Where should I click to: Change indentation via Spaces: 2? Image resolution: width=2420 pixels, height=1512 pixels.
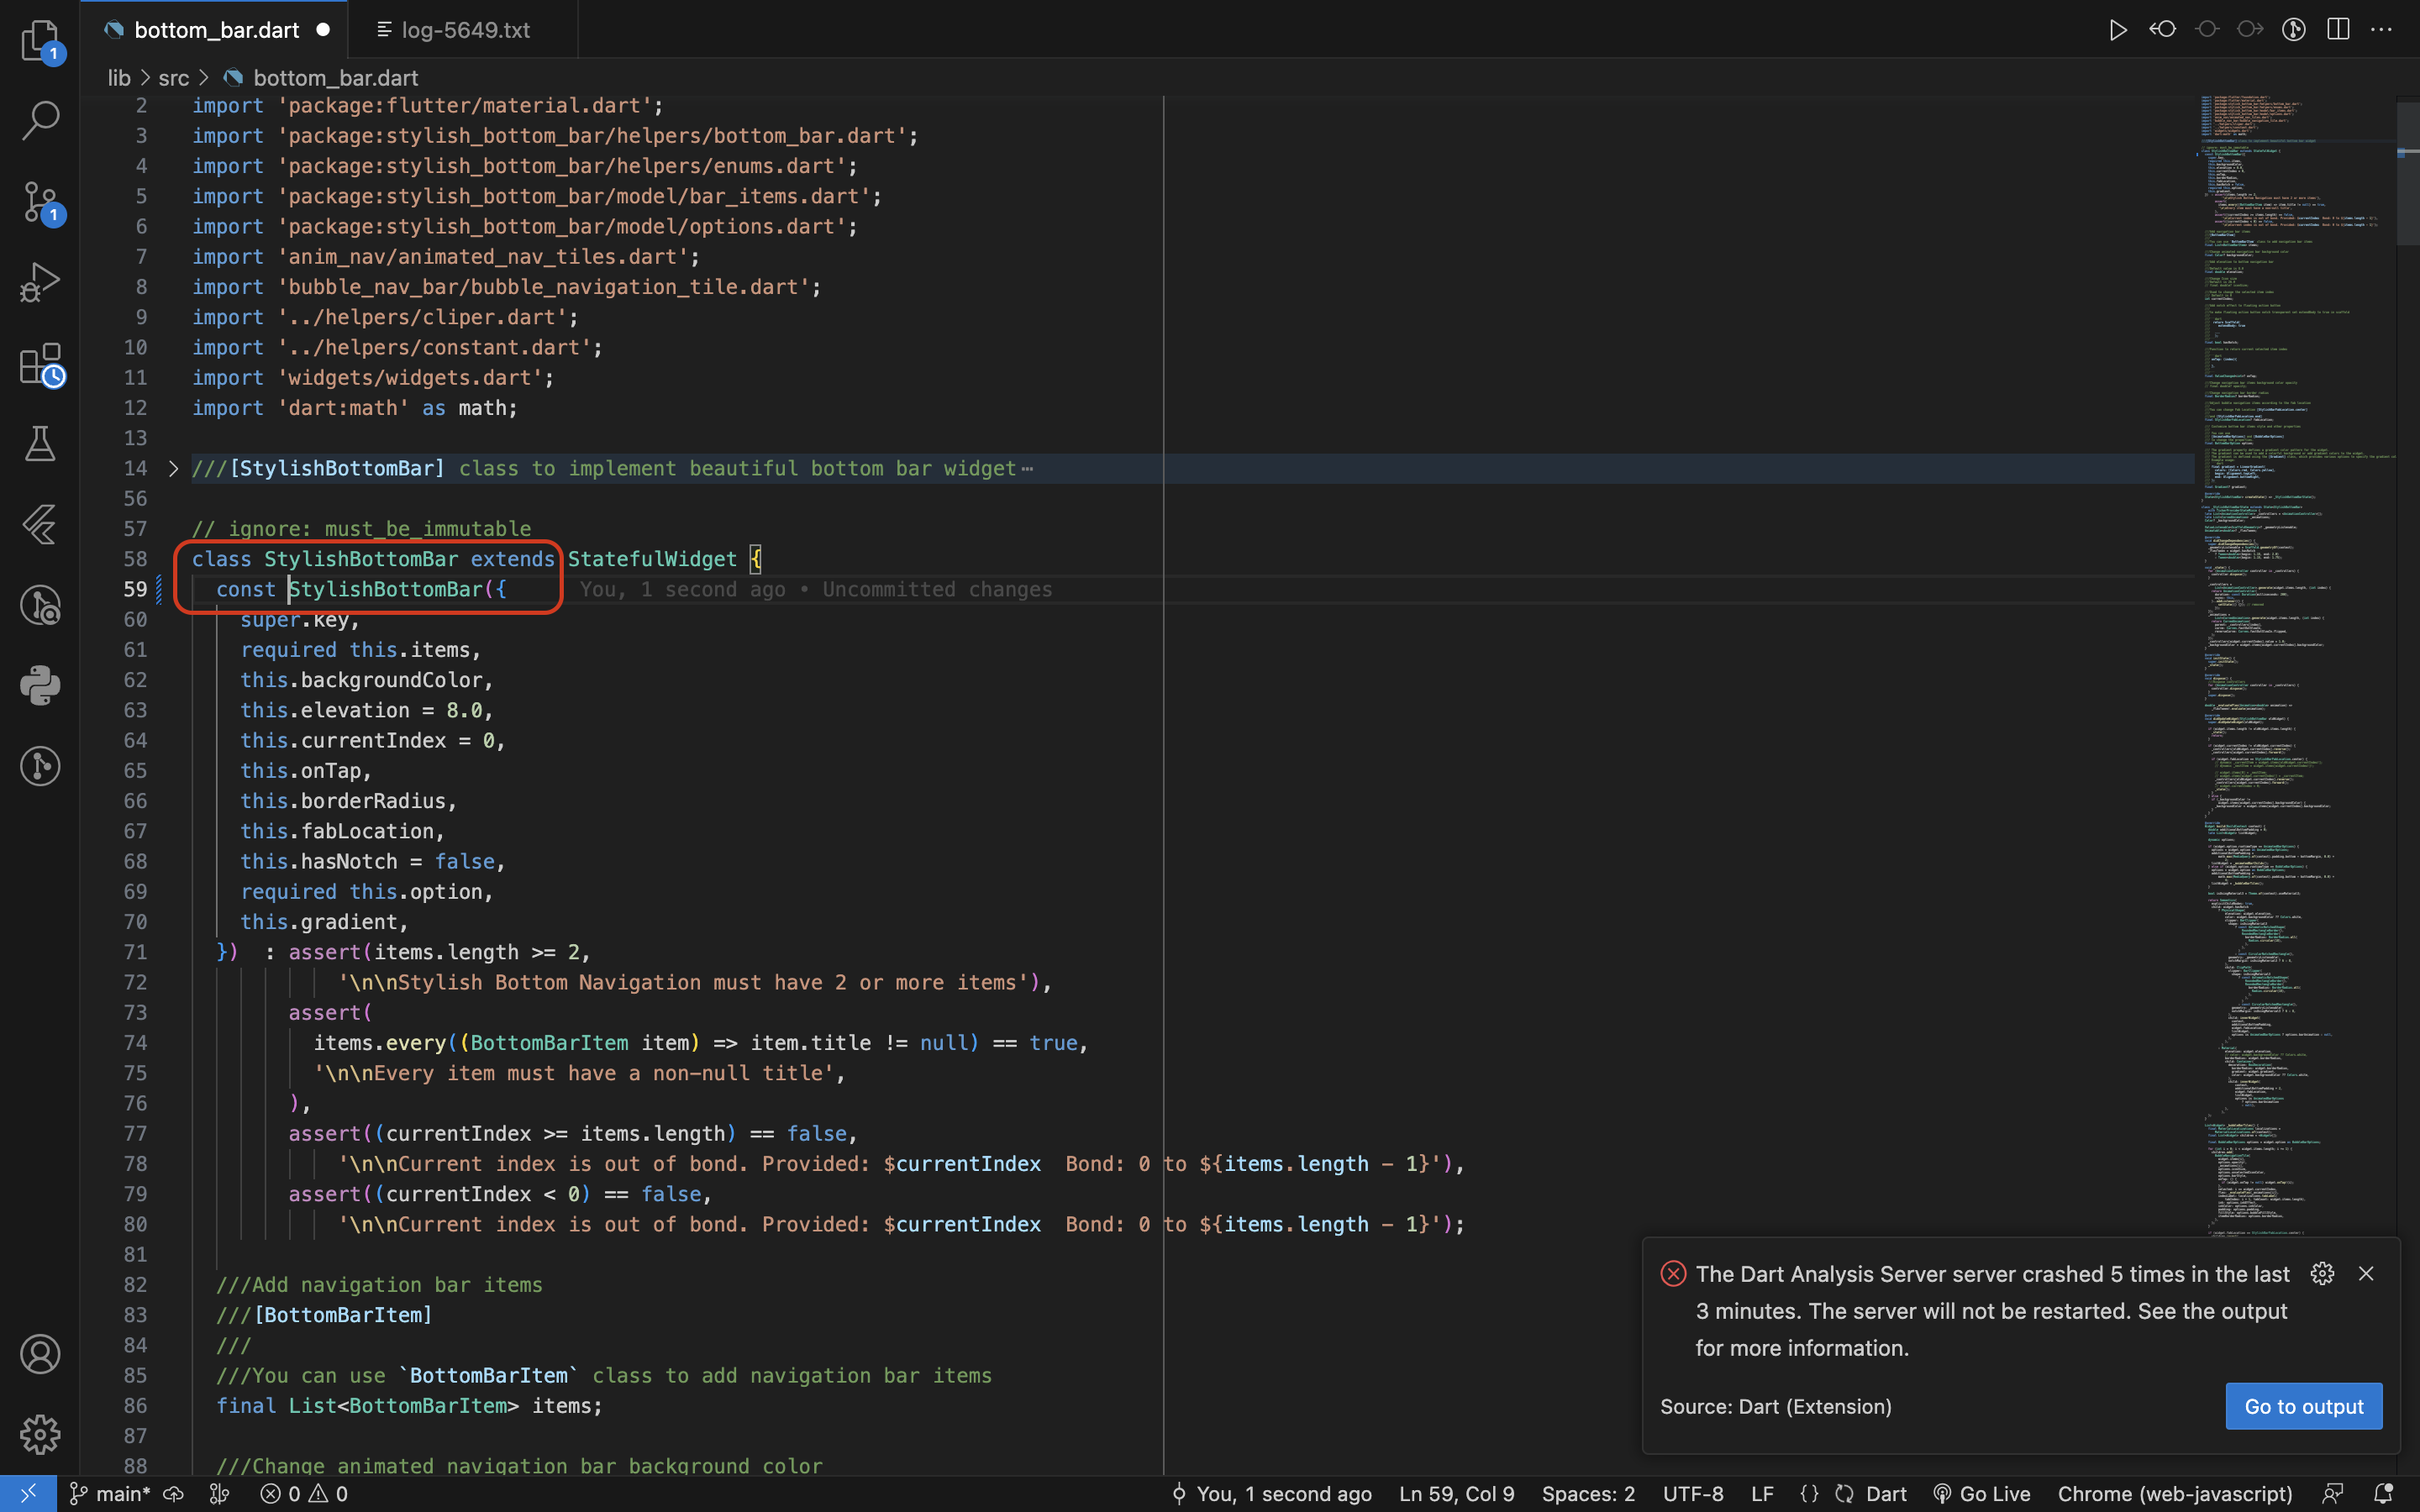coord(1588,1494)
